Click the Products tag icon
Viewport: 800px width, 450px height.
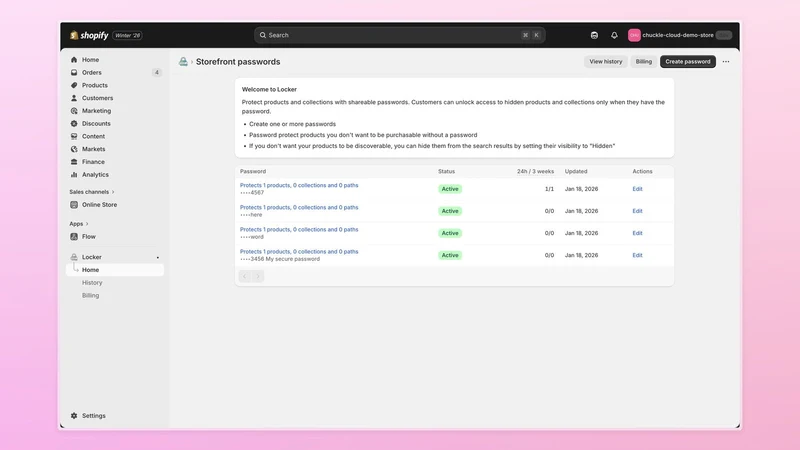[x=74, y=85]
